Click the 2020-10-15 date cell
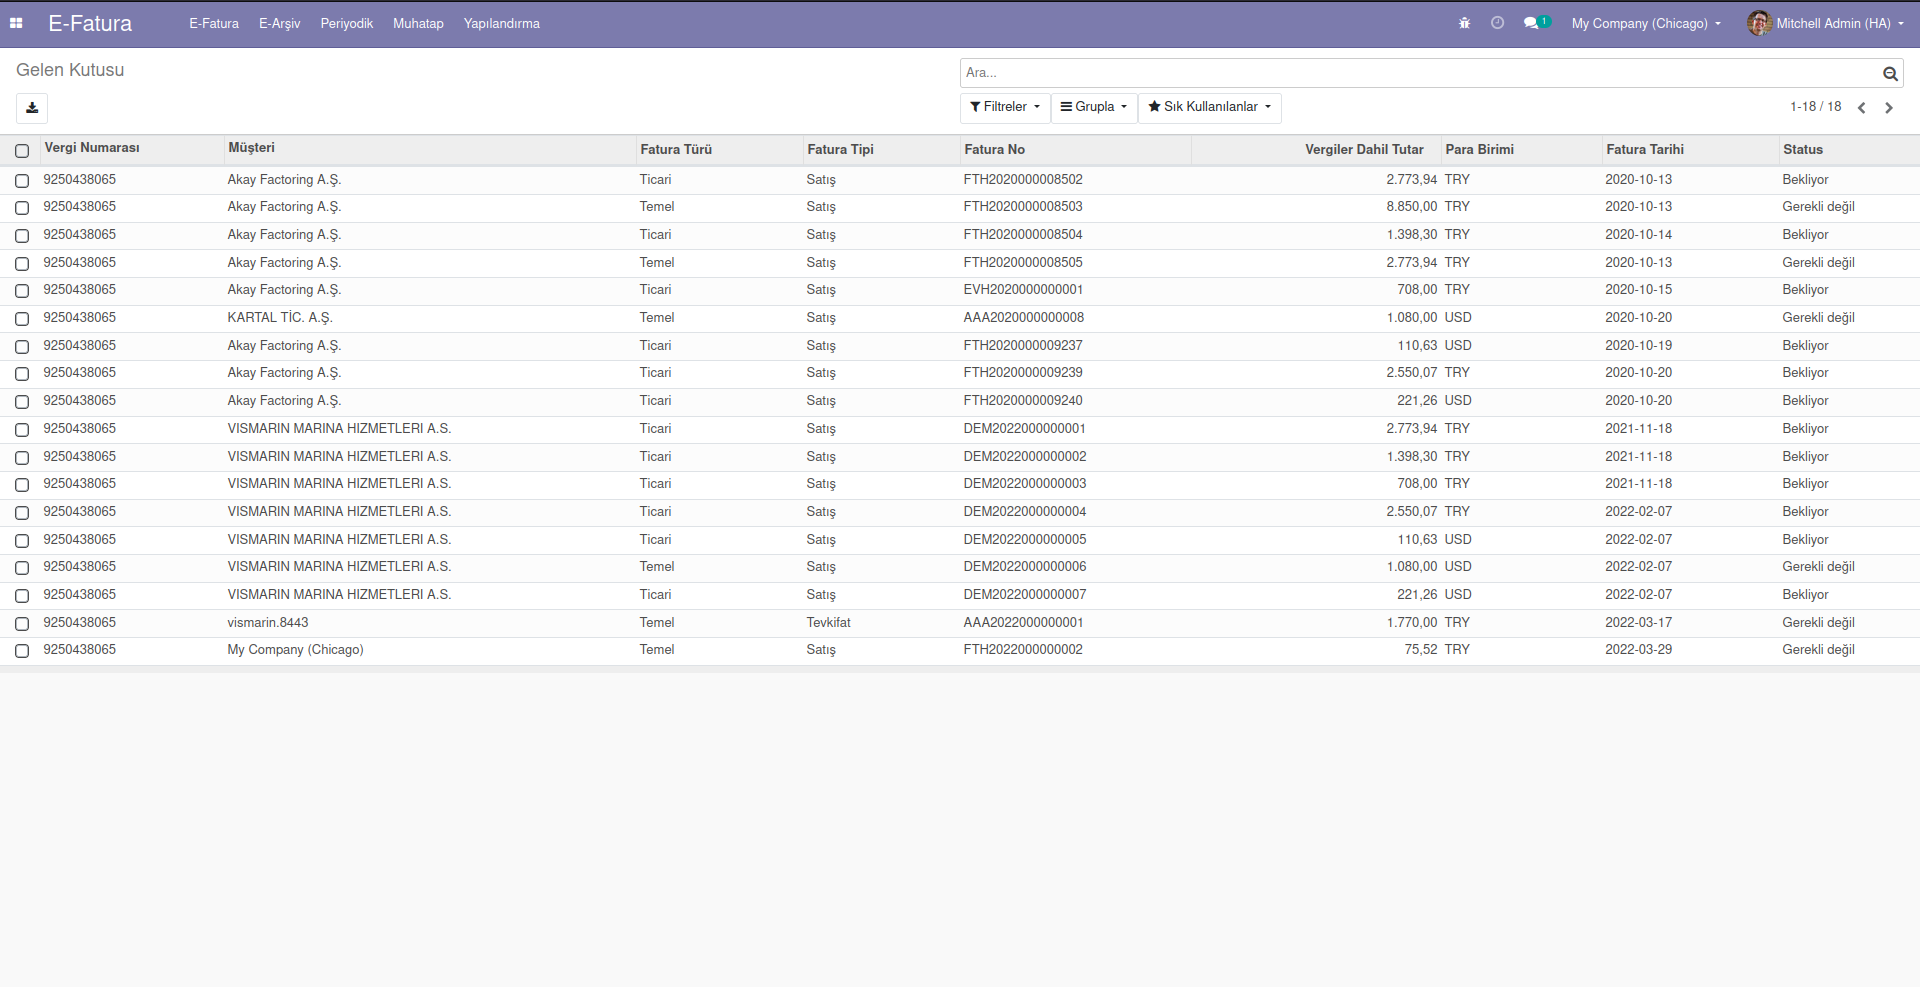Viewport: 1920px width, 987px height. click(x=1639, y=290)
